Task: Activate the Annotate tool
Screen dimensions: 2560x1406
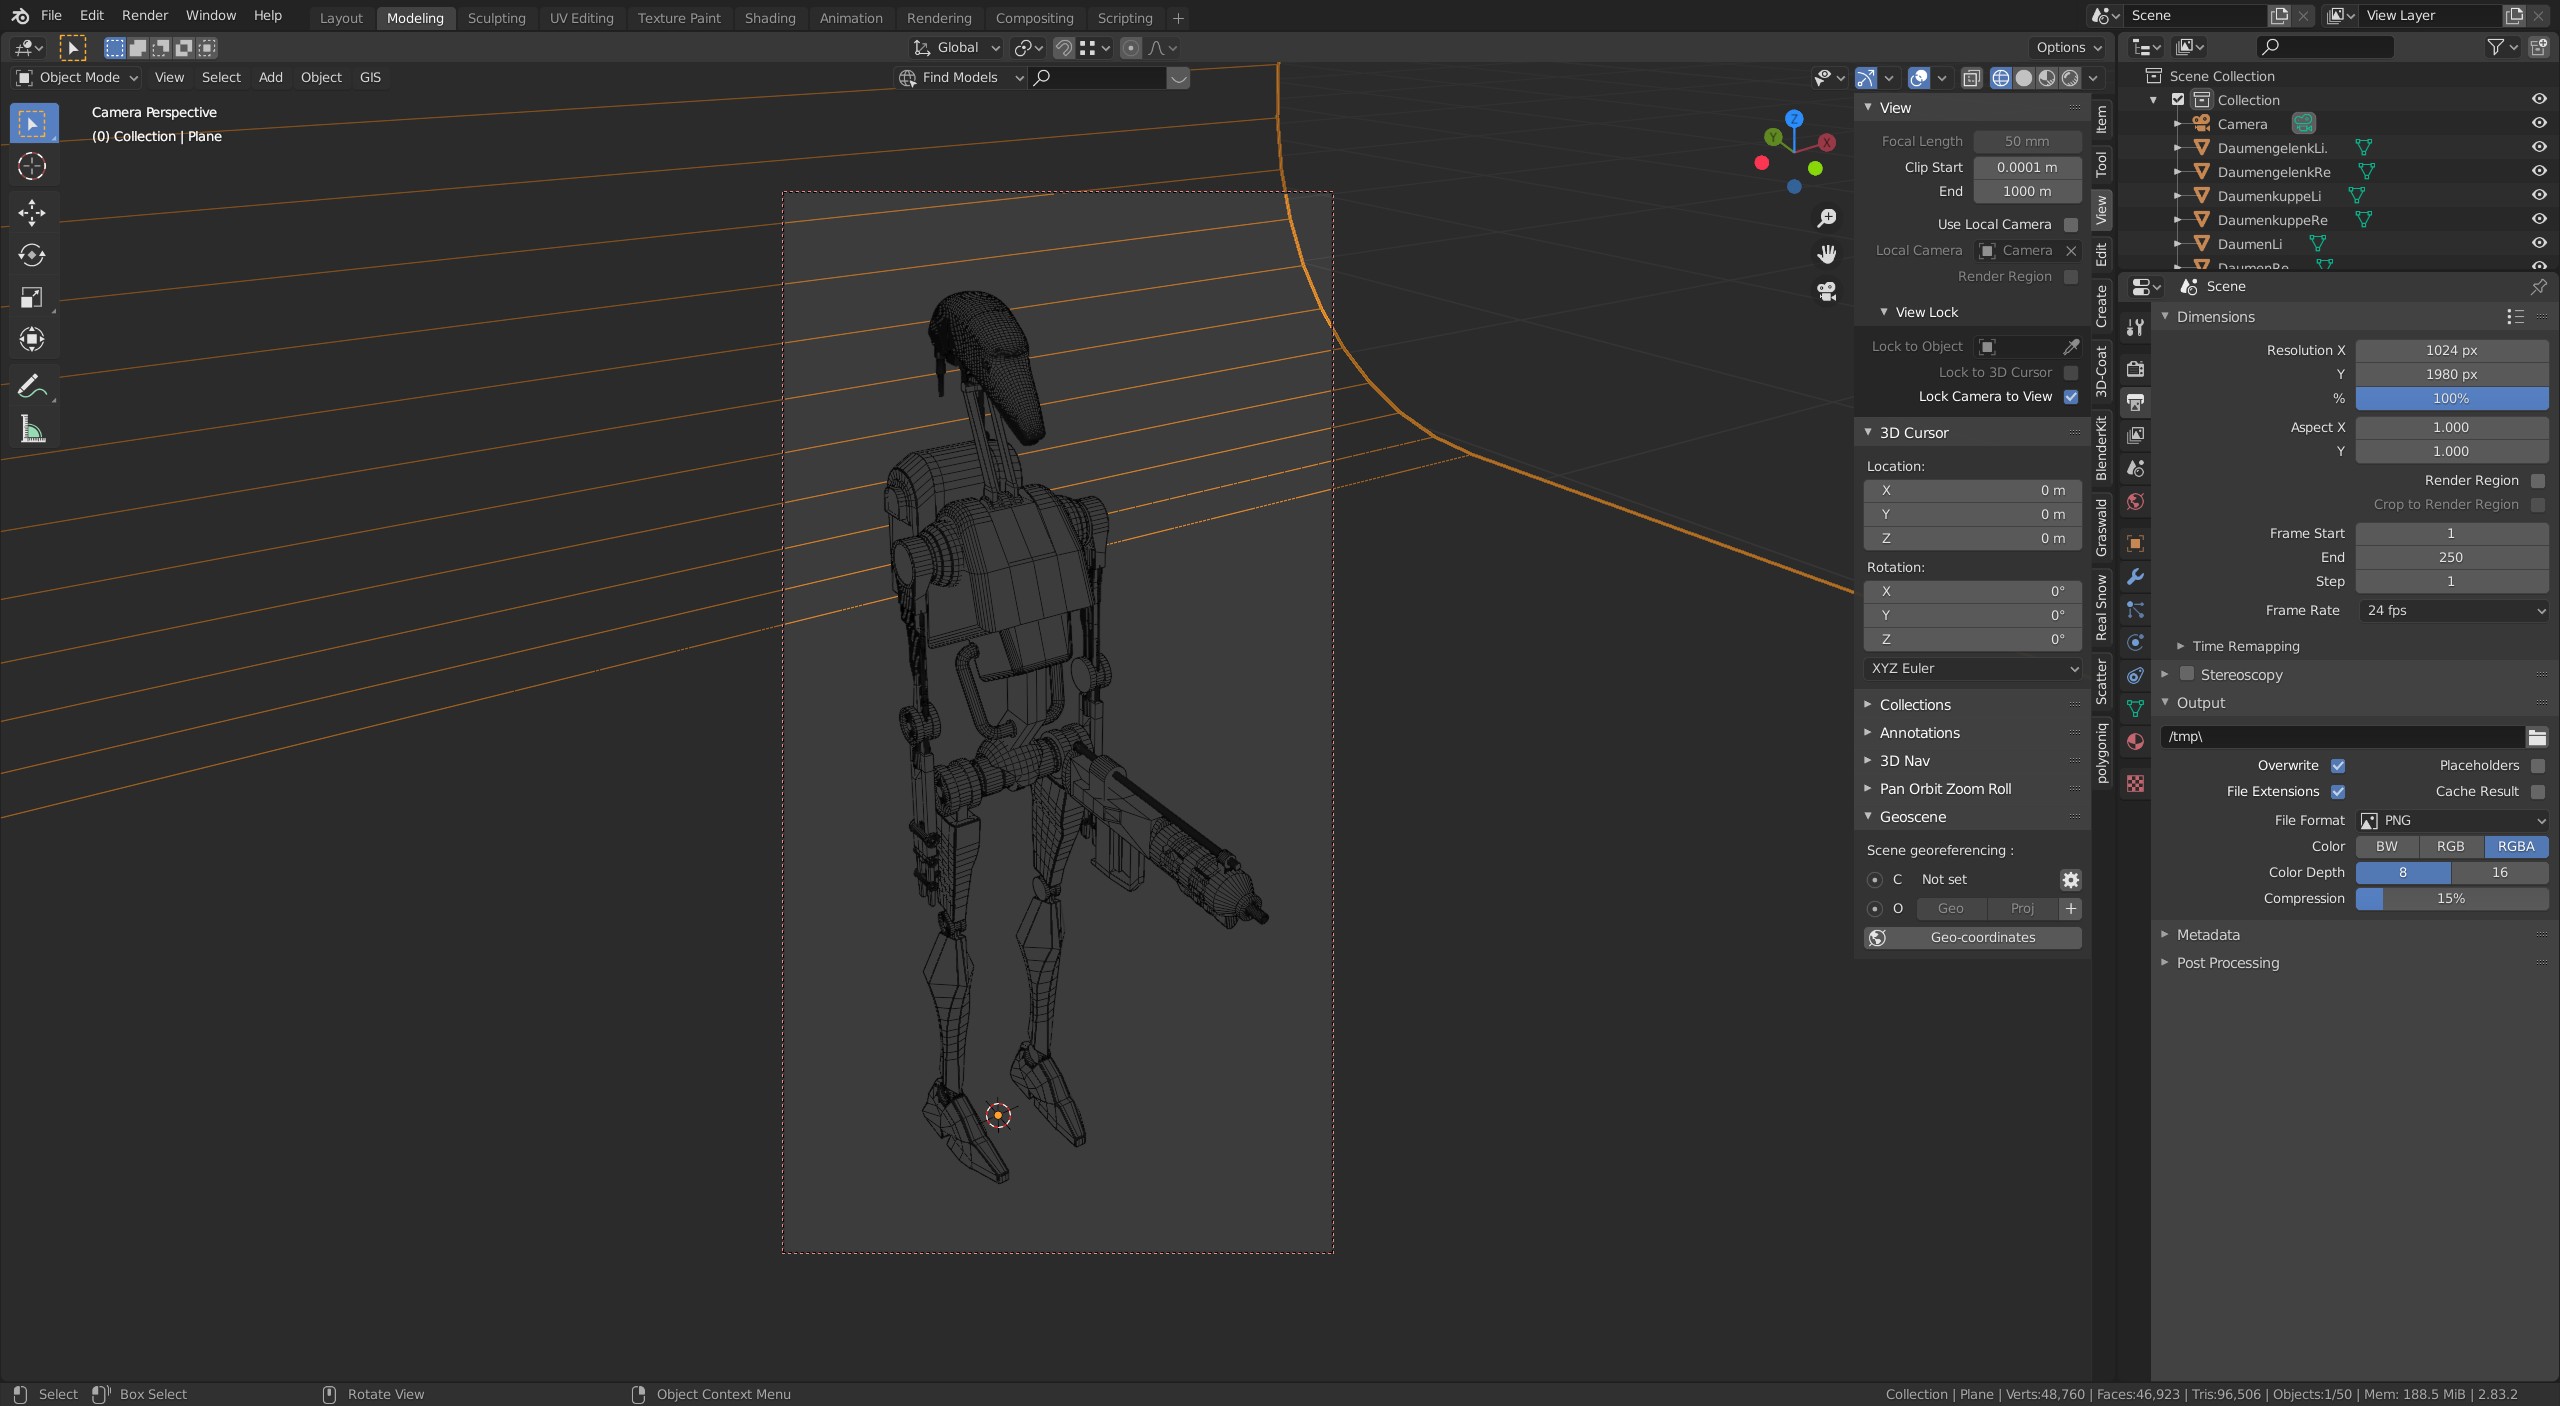Action: click(x=32, y=386)
